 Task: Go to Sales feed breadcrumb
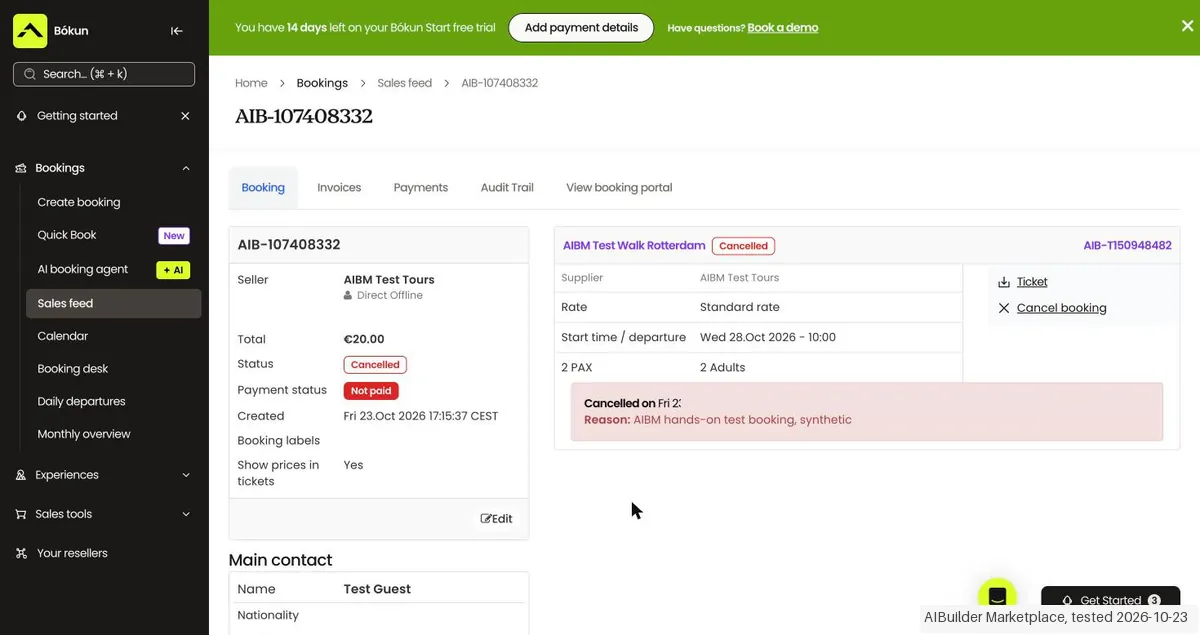(x=405, y=83)
